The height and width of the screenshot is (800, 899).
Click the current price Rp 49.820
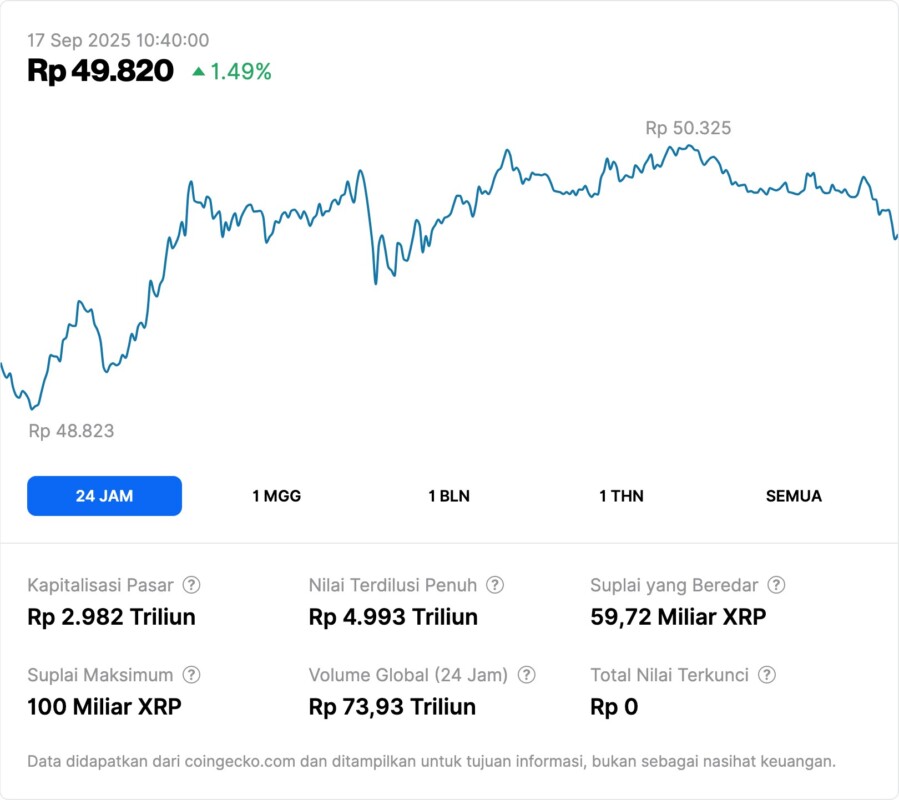(x=100, y=71)
